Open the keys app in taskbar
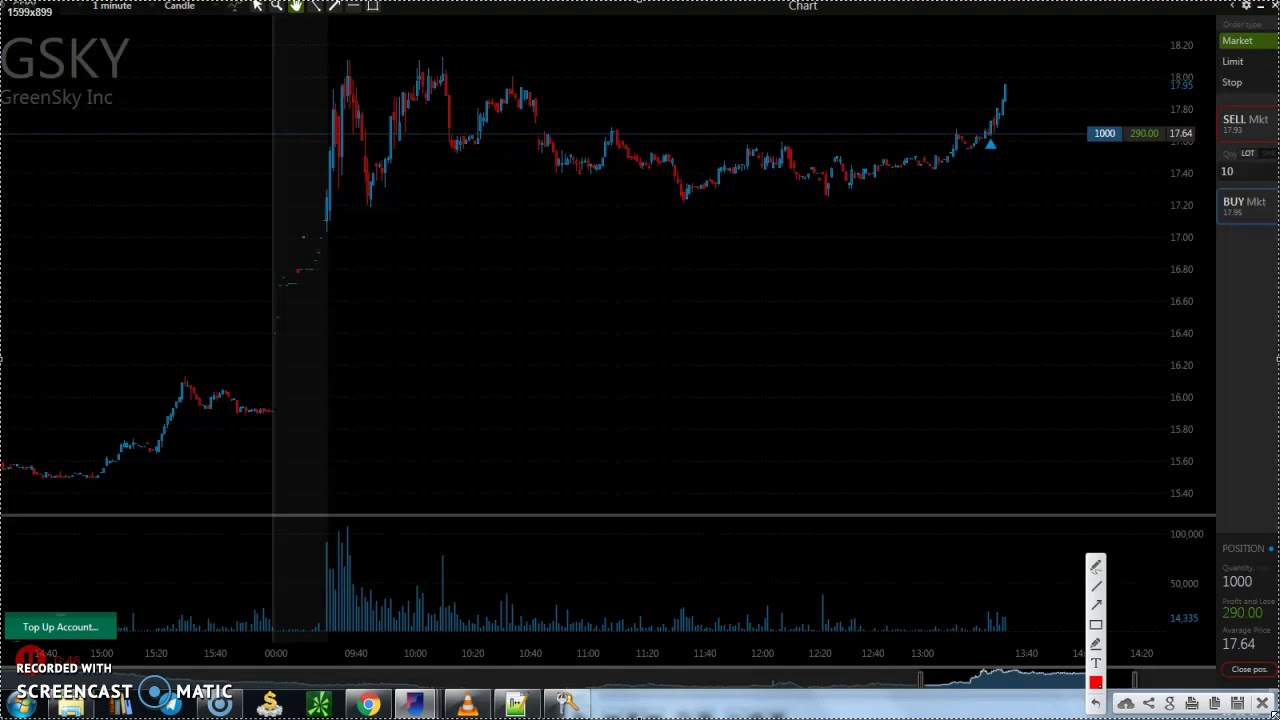Viewport: 1280px width, 720px height. [x=566, y=705]
